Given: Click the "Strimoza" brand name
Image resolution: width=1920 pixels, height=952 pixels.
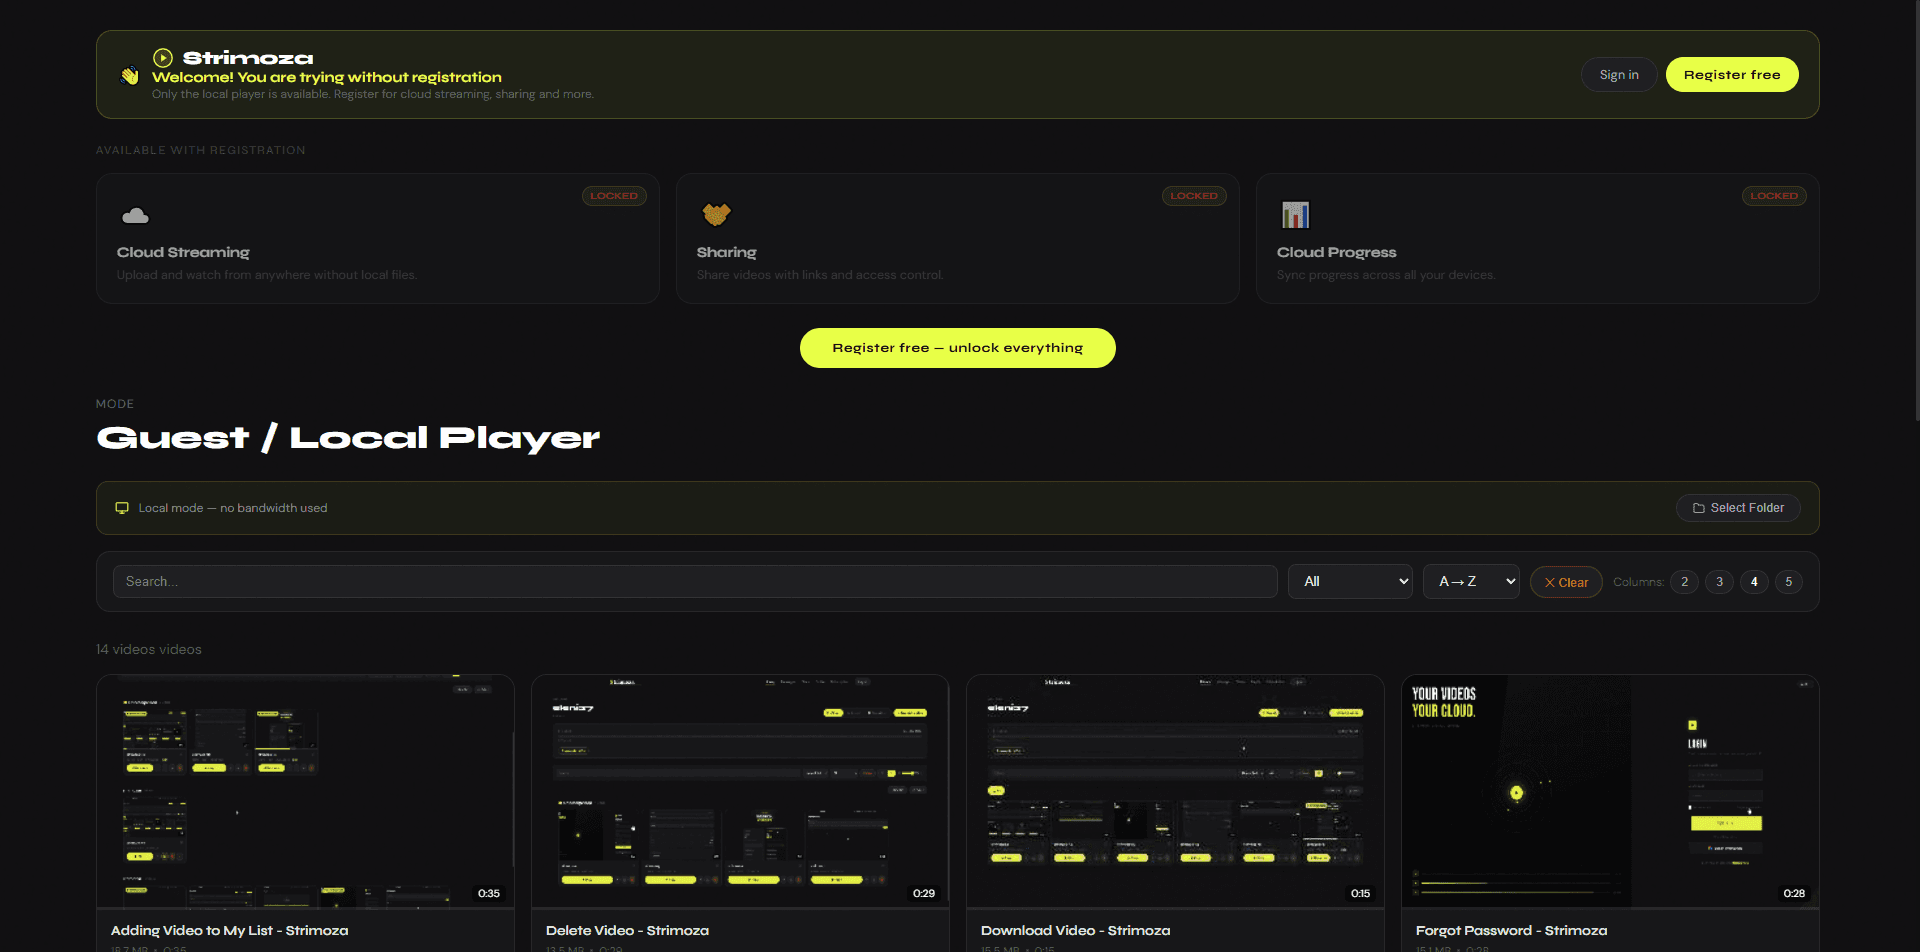Looking at the screenshot, I should point(248,58).
